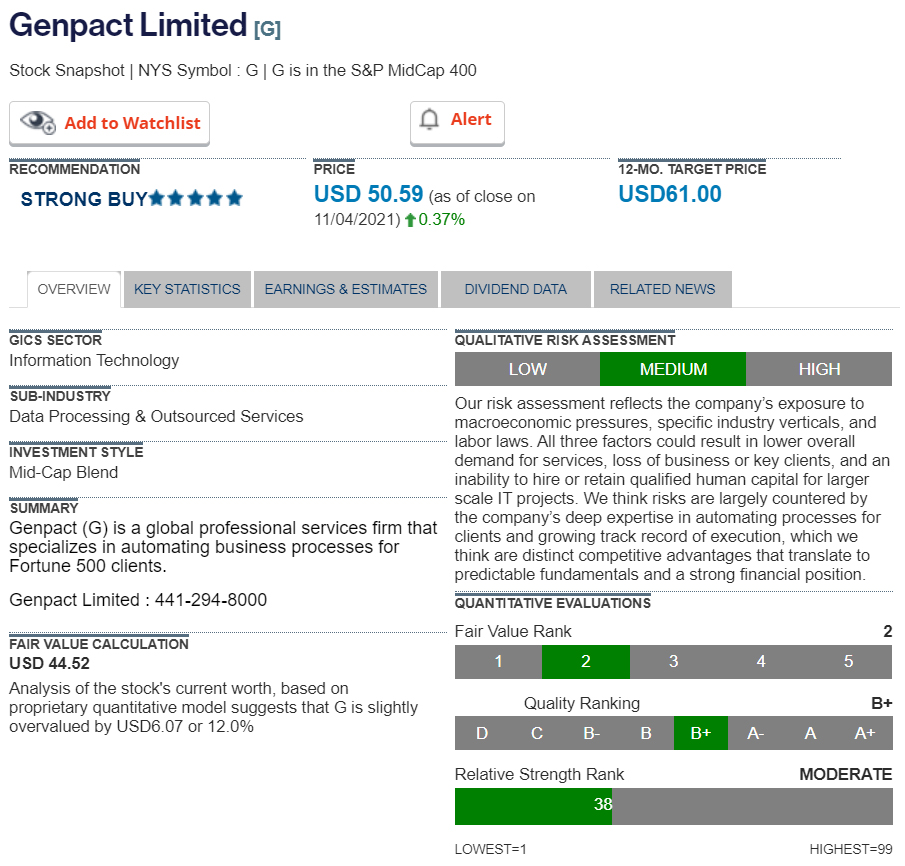Click the five star rating icons
Image resolution: width=905 pixels, height=866 pixels.
(196, 198)
